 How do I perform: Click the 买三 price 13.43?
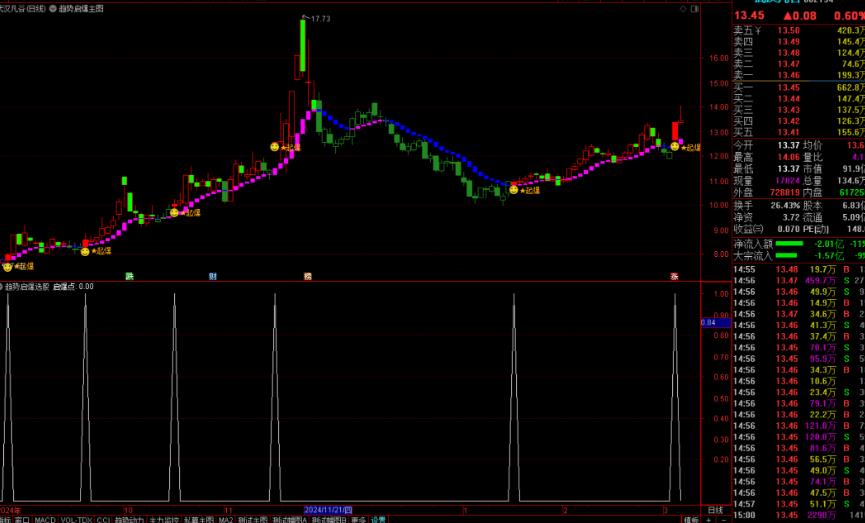(x=788, y=110)
